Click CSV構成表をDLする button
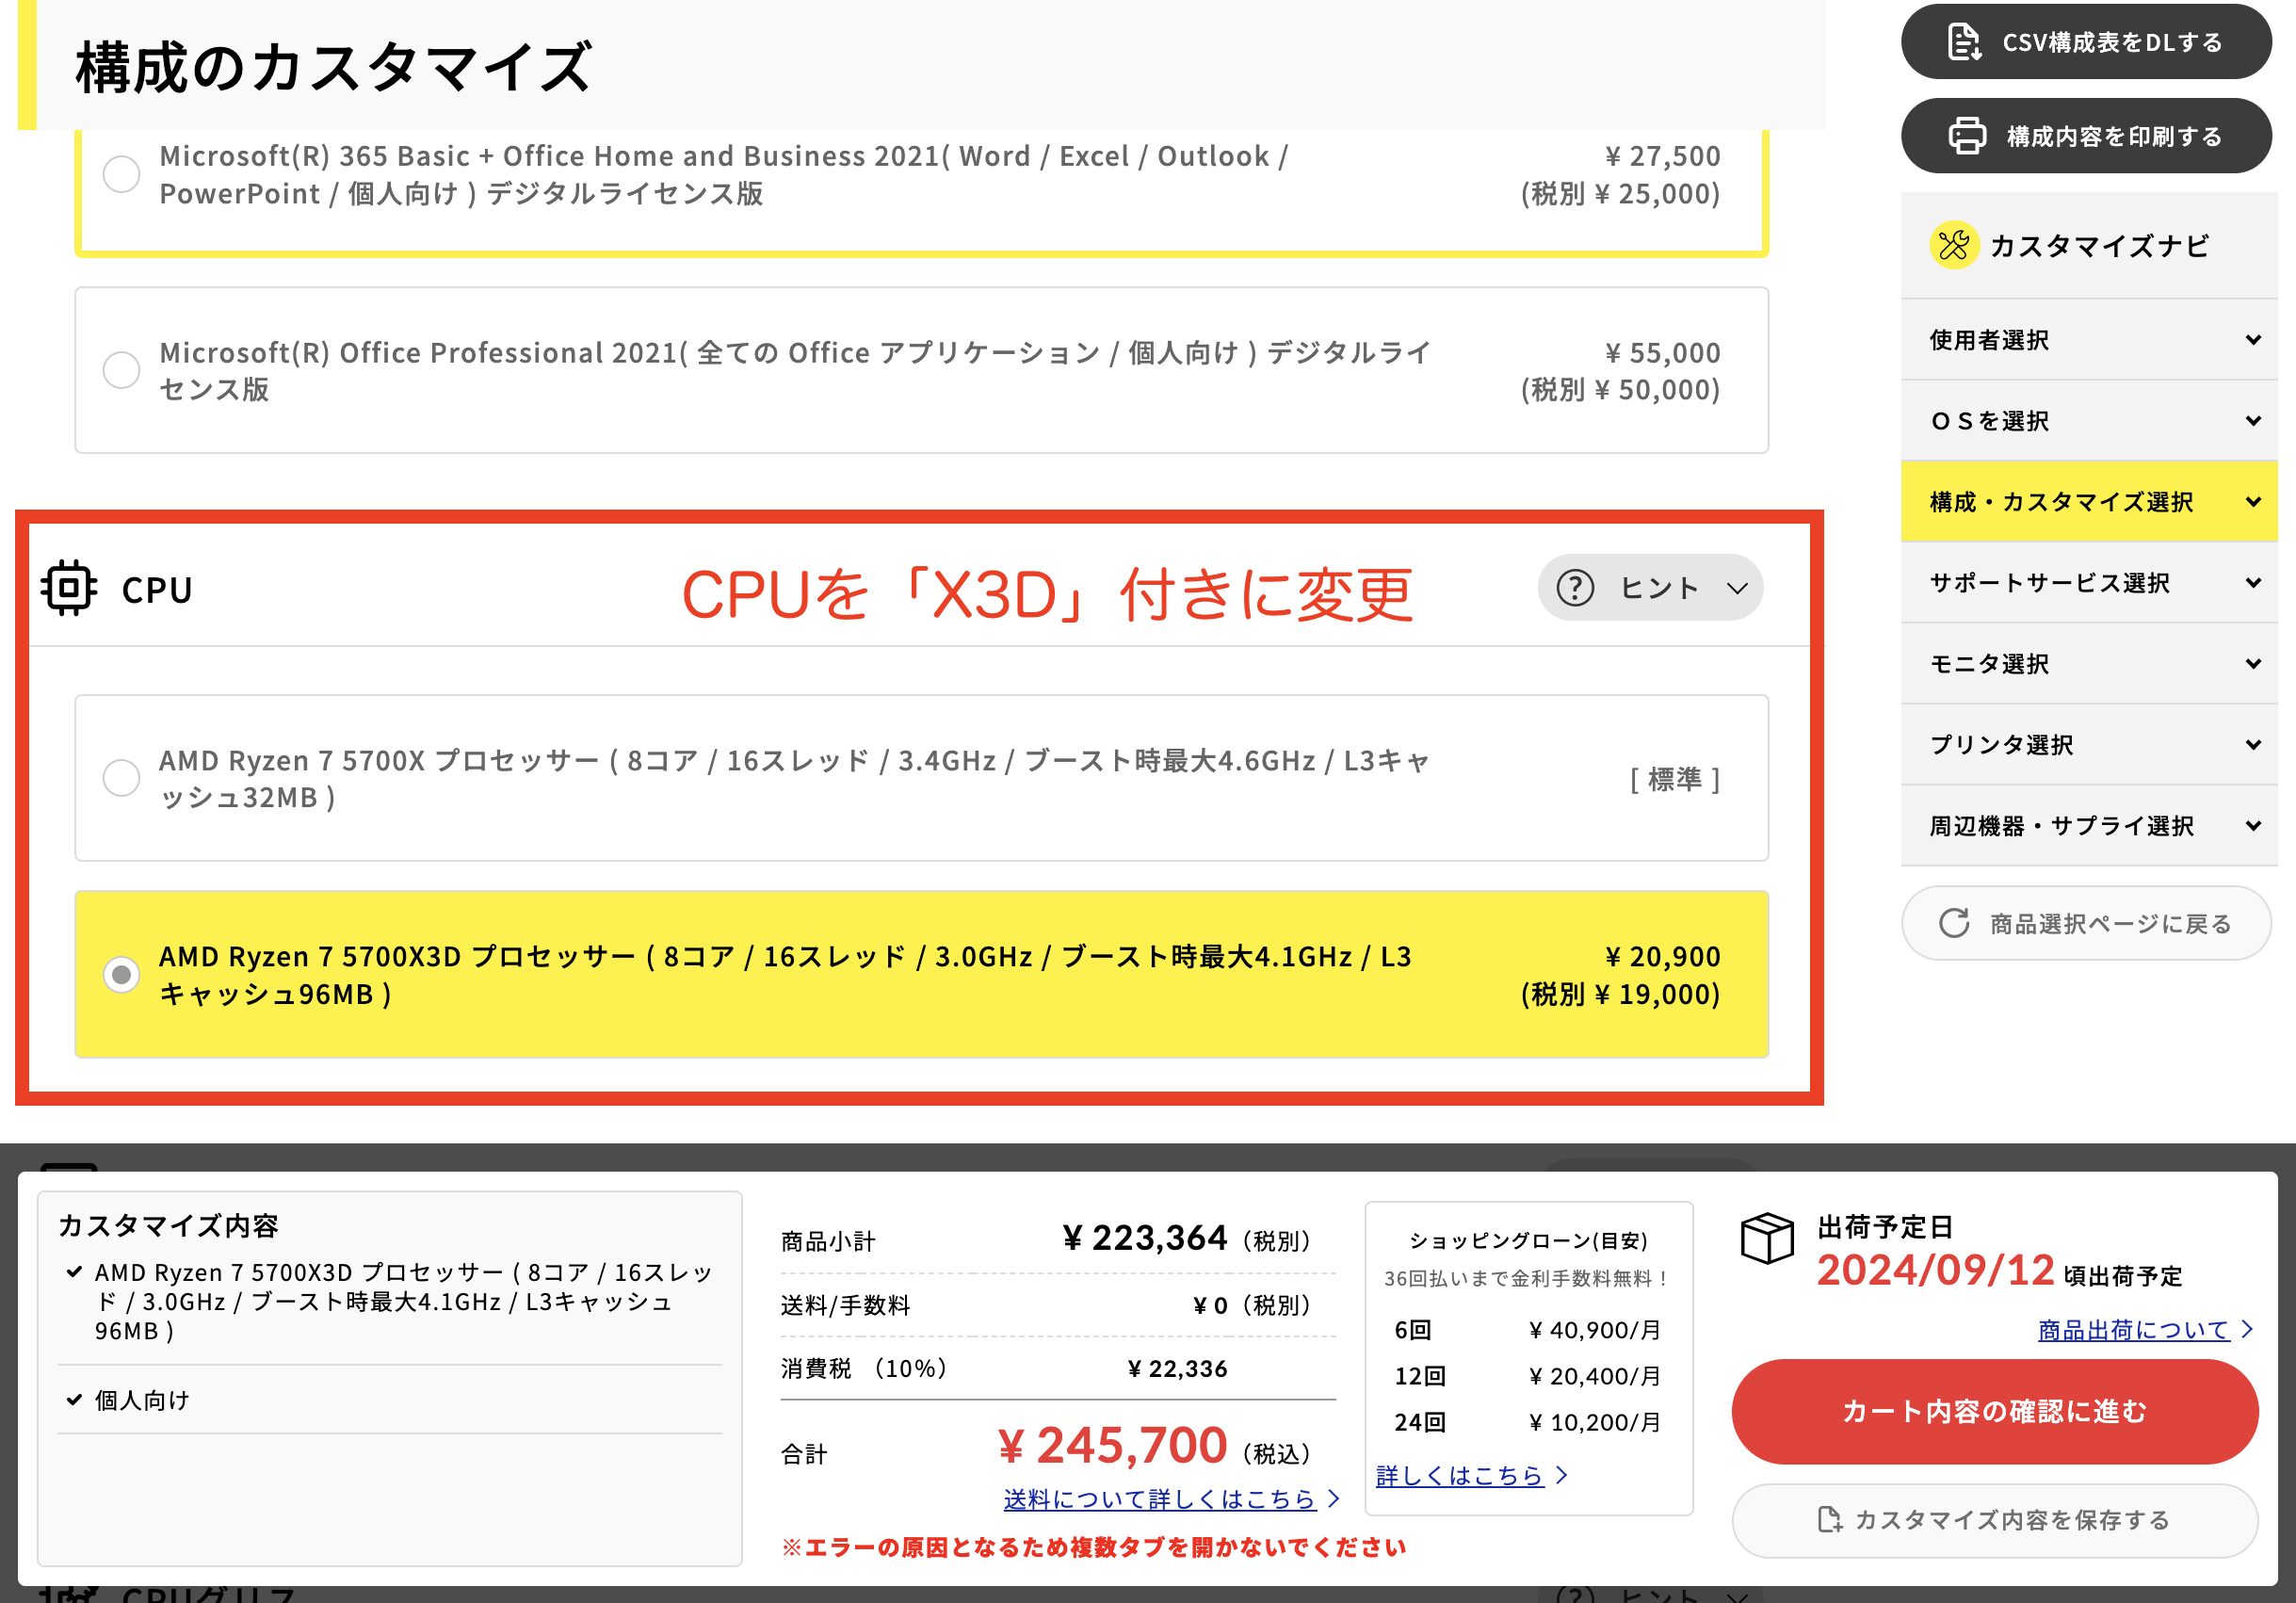2296x1603 pixels. pyautogui.click(x=2086, y=42)
